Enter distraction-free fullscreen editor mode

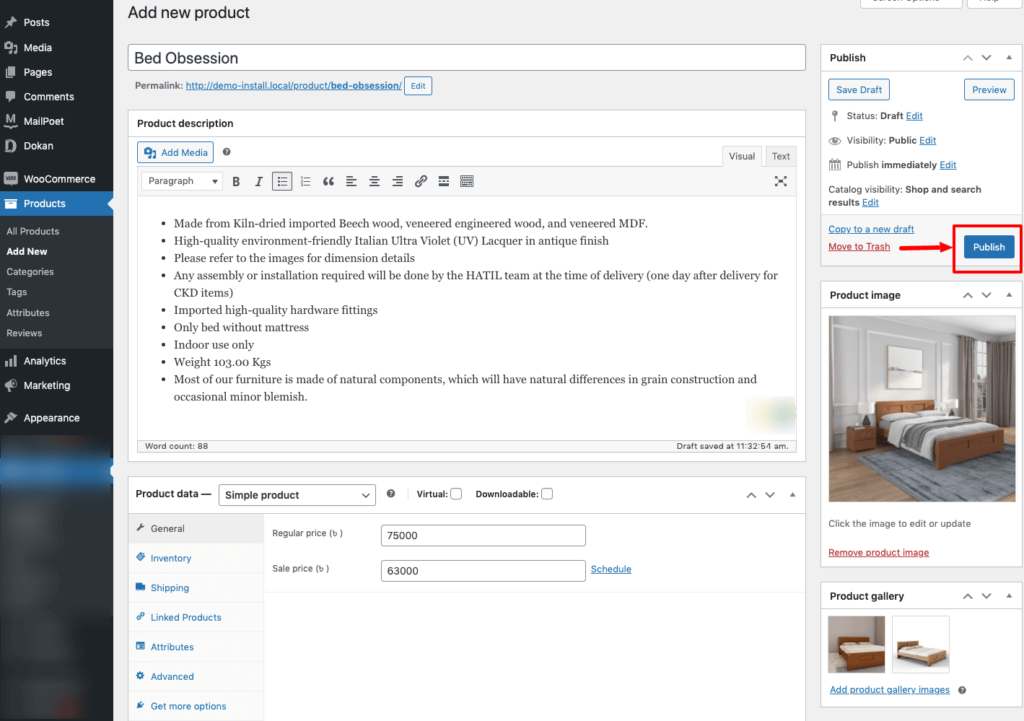[780, 182]
